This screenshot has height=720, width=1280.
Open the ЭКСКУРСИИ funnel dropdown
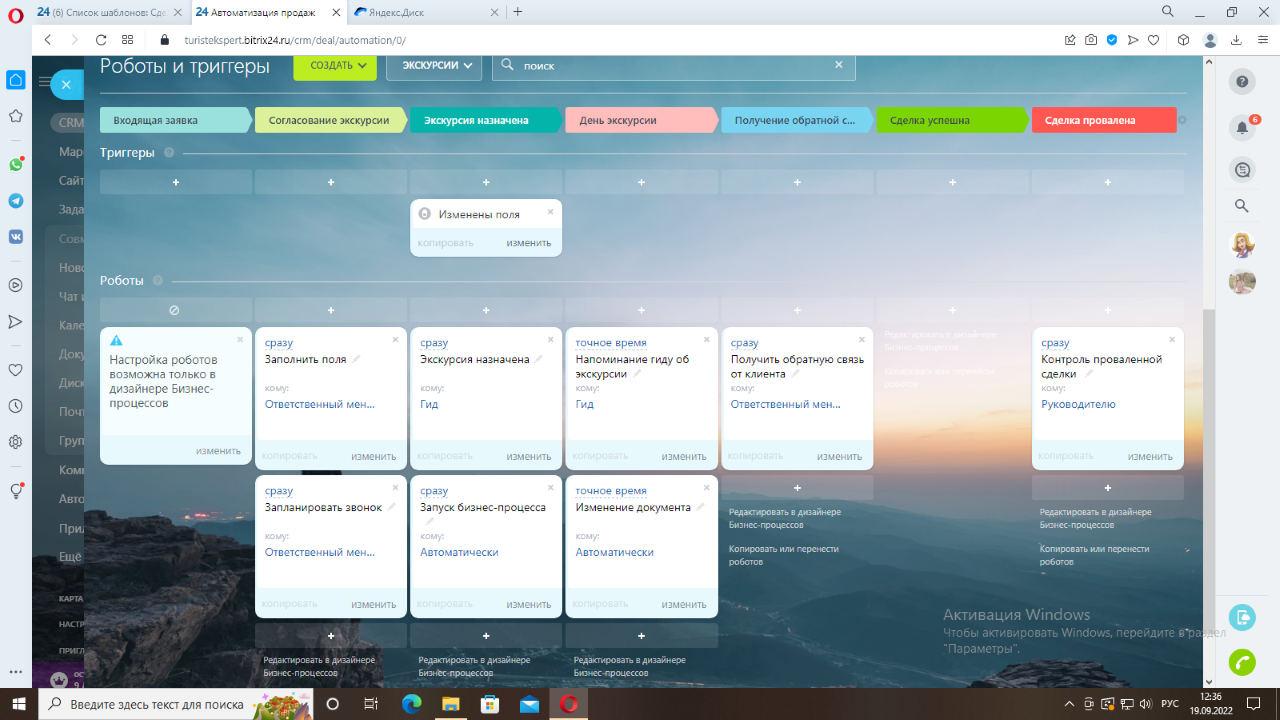pos(434,65)
